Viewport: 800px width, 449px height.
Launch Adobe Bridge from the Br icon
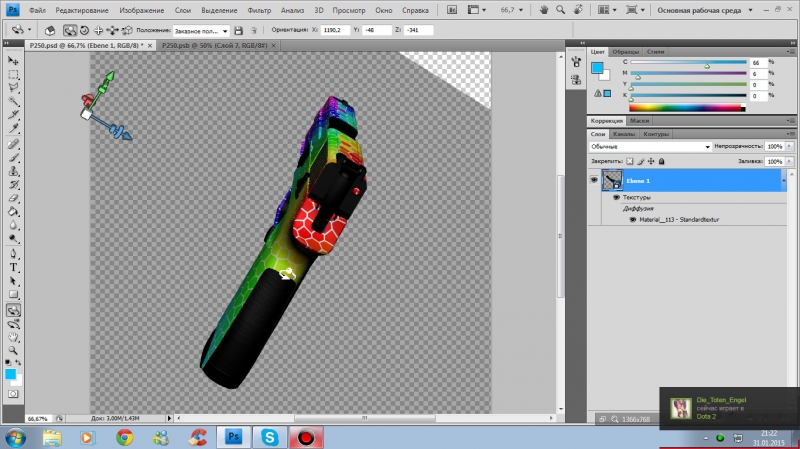tap(452, 10)
